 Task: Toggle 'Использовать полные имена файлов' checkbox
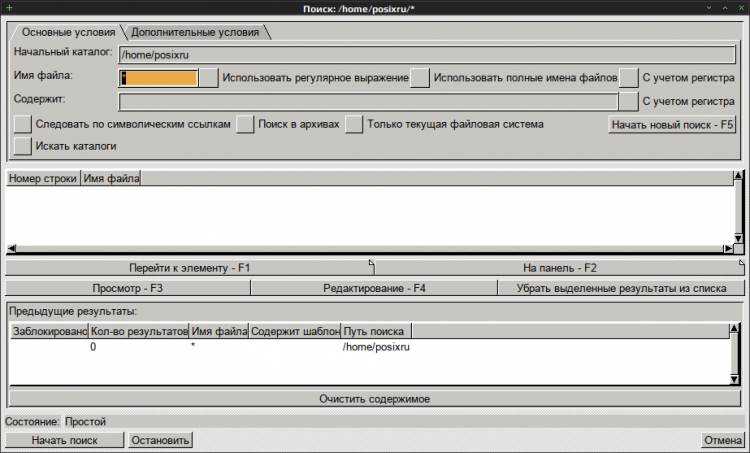[421, 77]
